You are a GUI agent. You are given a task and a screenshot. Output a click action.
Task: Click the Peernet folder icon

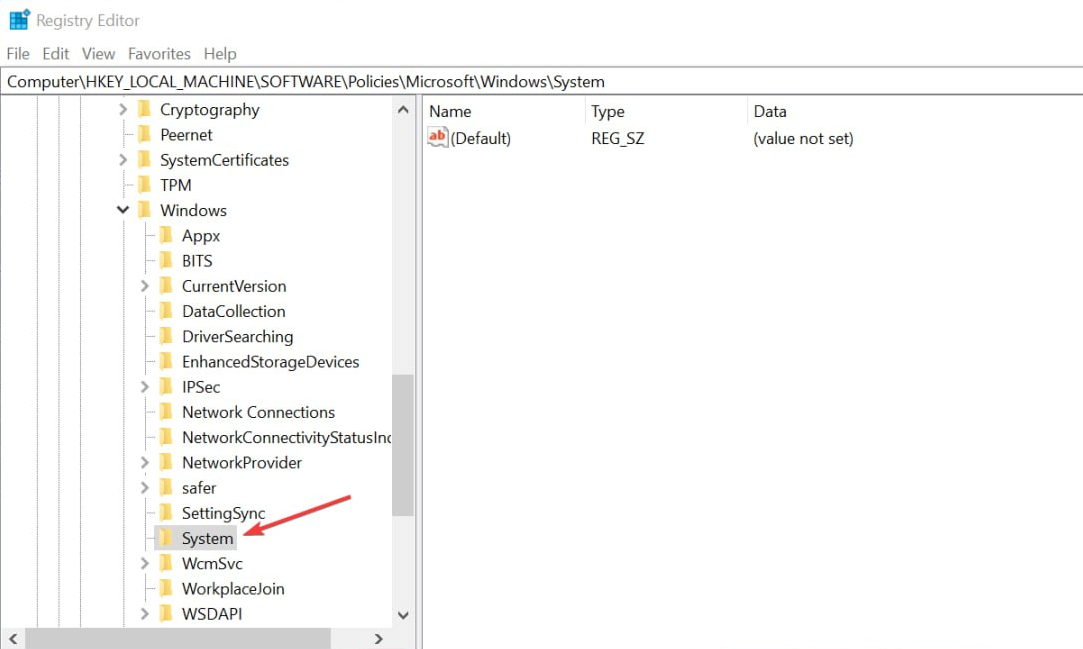(x=144, y=134)
